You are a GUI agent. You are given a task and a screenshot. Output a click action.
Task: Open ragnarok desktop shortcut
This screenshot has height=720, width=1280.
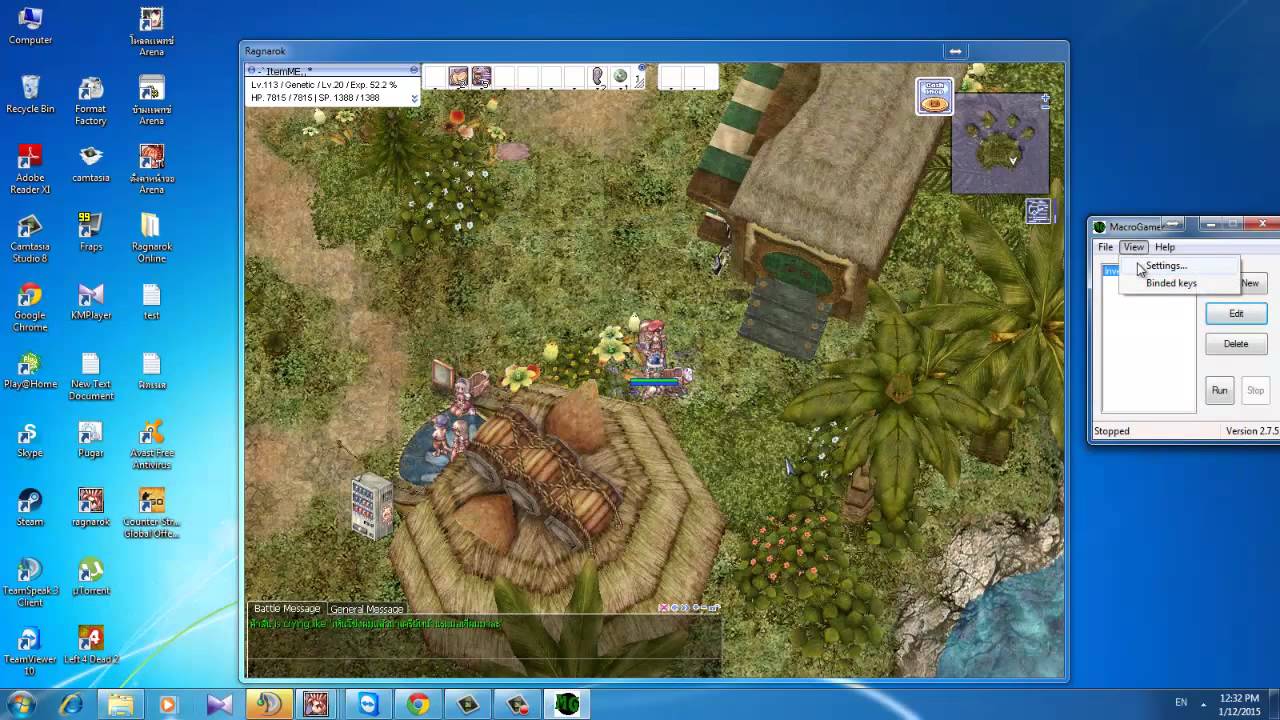click(91, 509)
